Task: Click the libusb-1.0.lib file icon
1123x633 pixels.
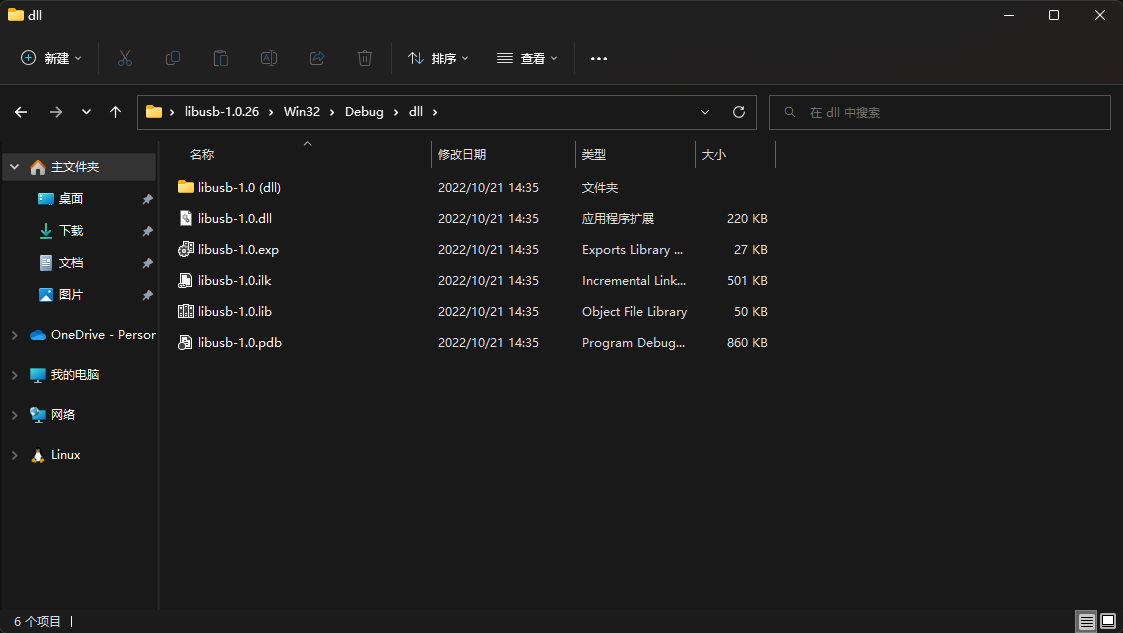Action: [x=185, y=311]
